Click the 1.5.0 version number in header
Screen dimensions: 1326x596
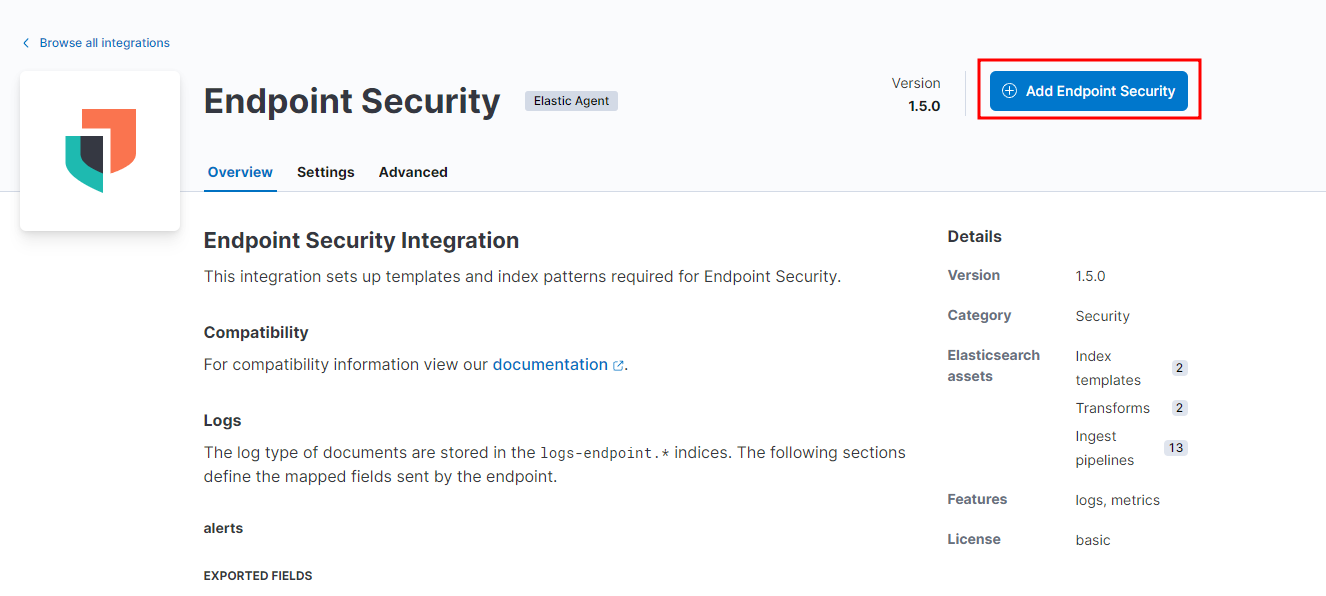(x=924, y=106)
